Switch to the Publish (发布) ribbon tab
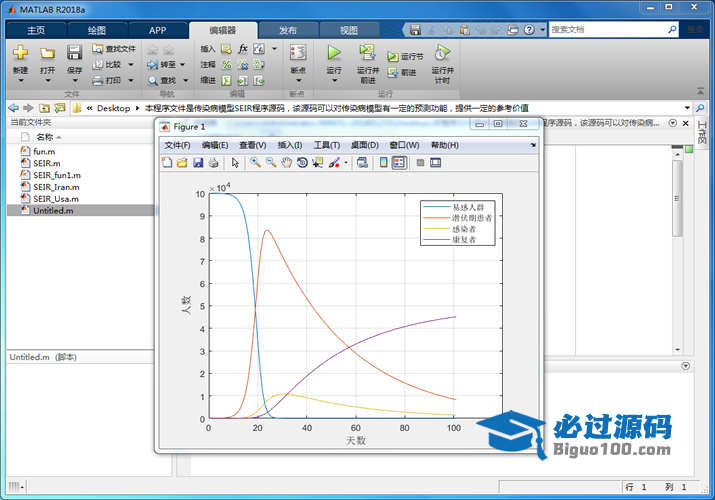This screenshot has height=500, width=715. pyautogui.click(x=287, y=30)
